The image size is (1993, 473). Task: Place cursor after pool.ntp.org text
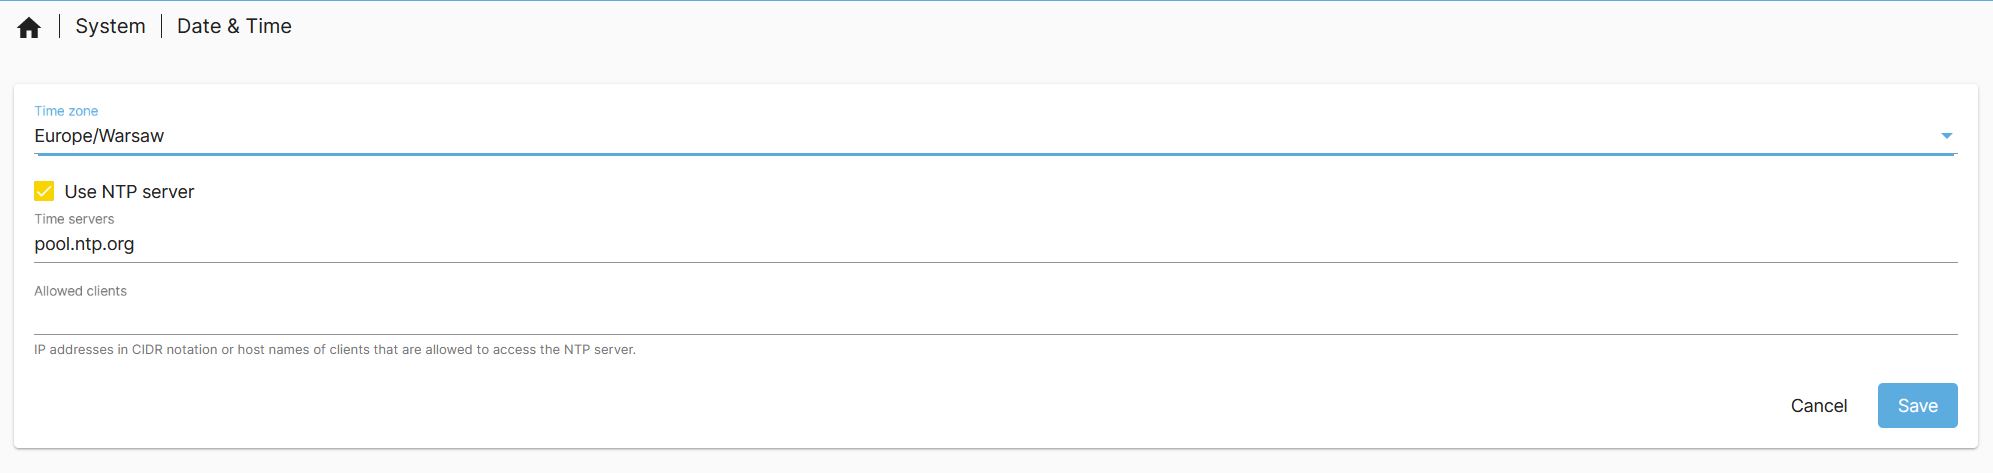click(x=137, y=244)
